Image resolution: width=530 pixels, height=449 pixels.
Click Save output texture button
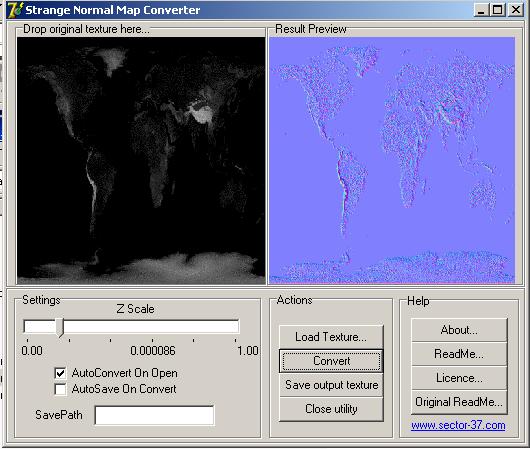coord(331,385)
